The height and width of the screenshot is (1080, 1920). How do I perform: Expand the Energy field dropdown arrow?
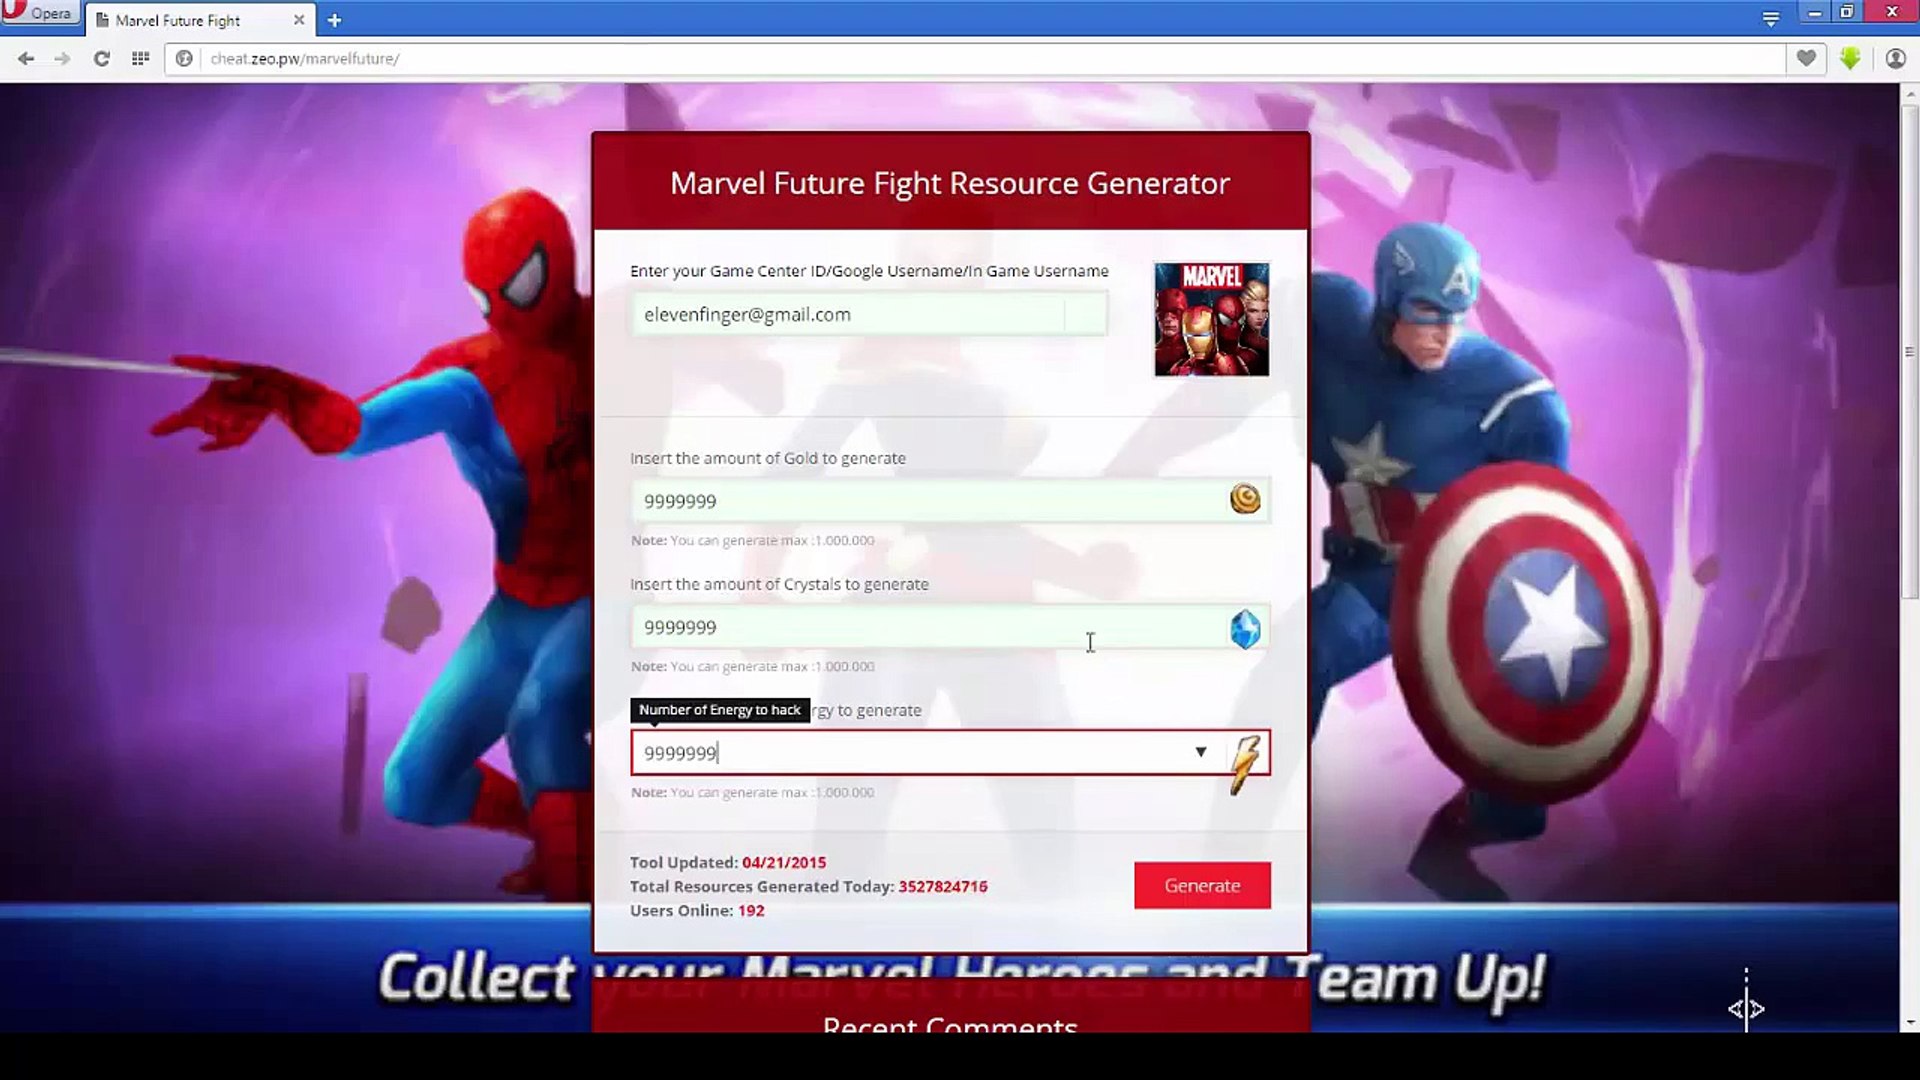pos(1201,752)
